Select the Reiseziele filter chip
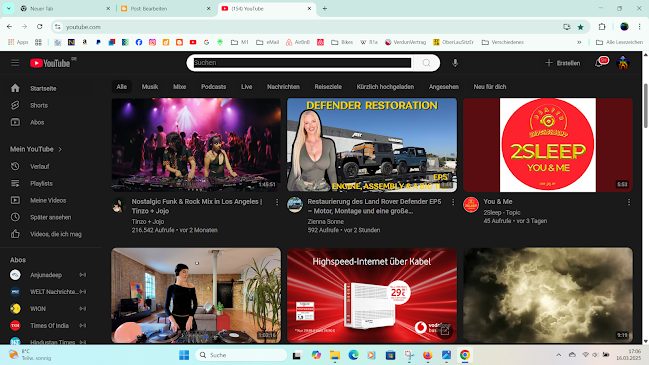The image size is (649, 365). pos(328,86)
